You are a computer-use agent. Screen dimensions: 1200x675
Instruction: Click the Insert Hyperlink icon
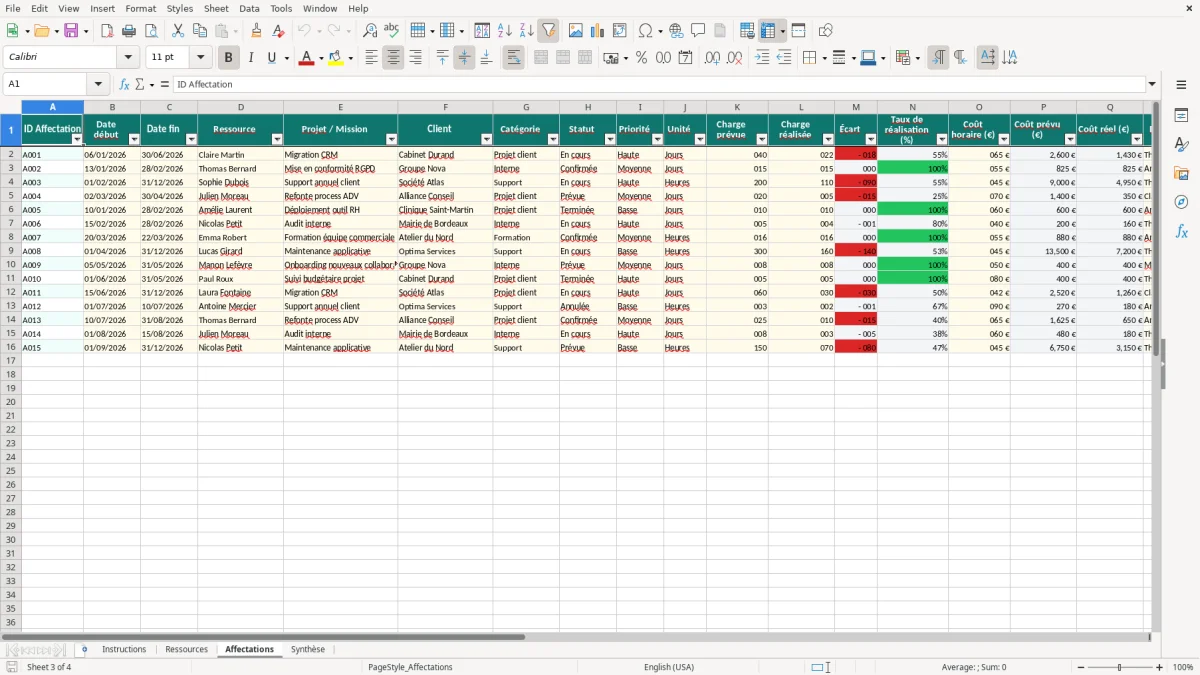(x=676, y=31)
